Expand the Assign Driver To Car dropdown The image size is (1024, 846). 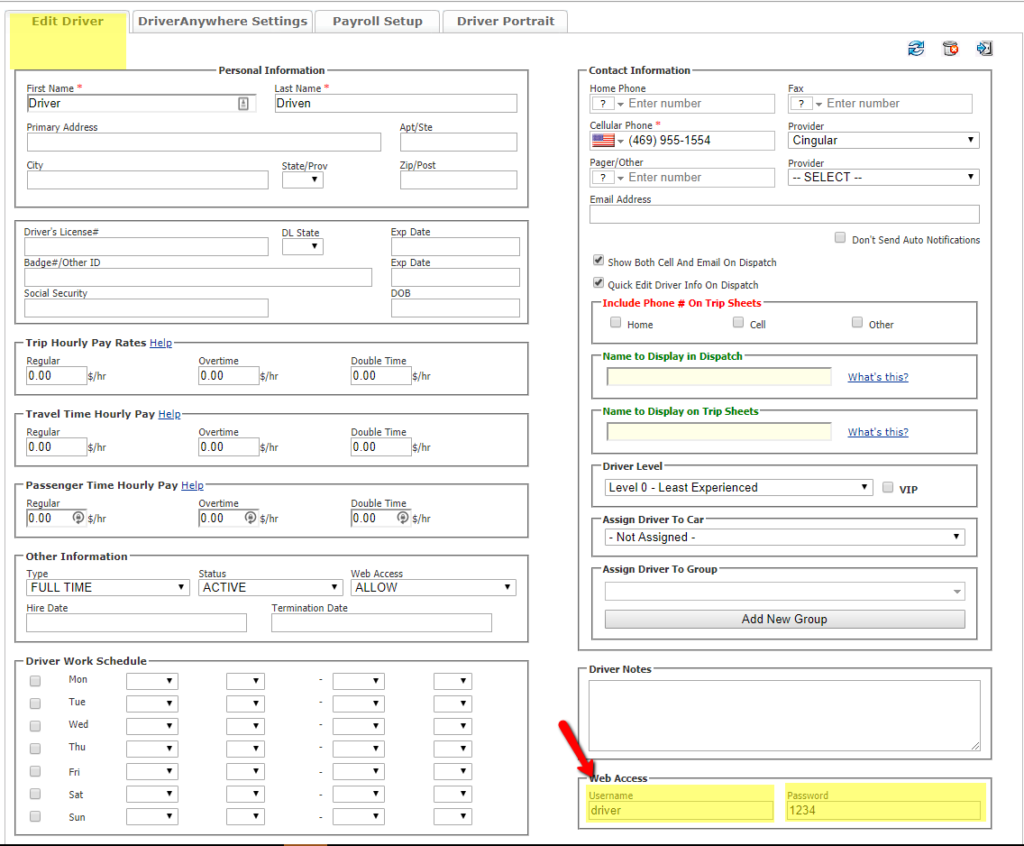pos(784,537)
